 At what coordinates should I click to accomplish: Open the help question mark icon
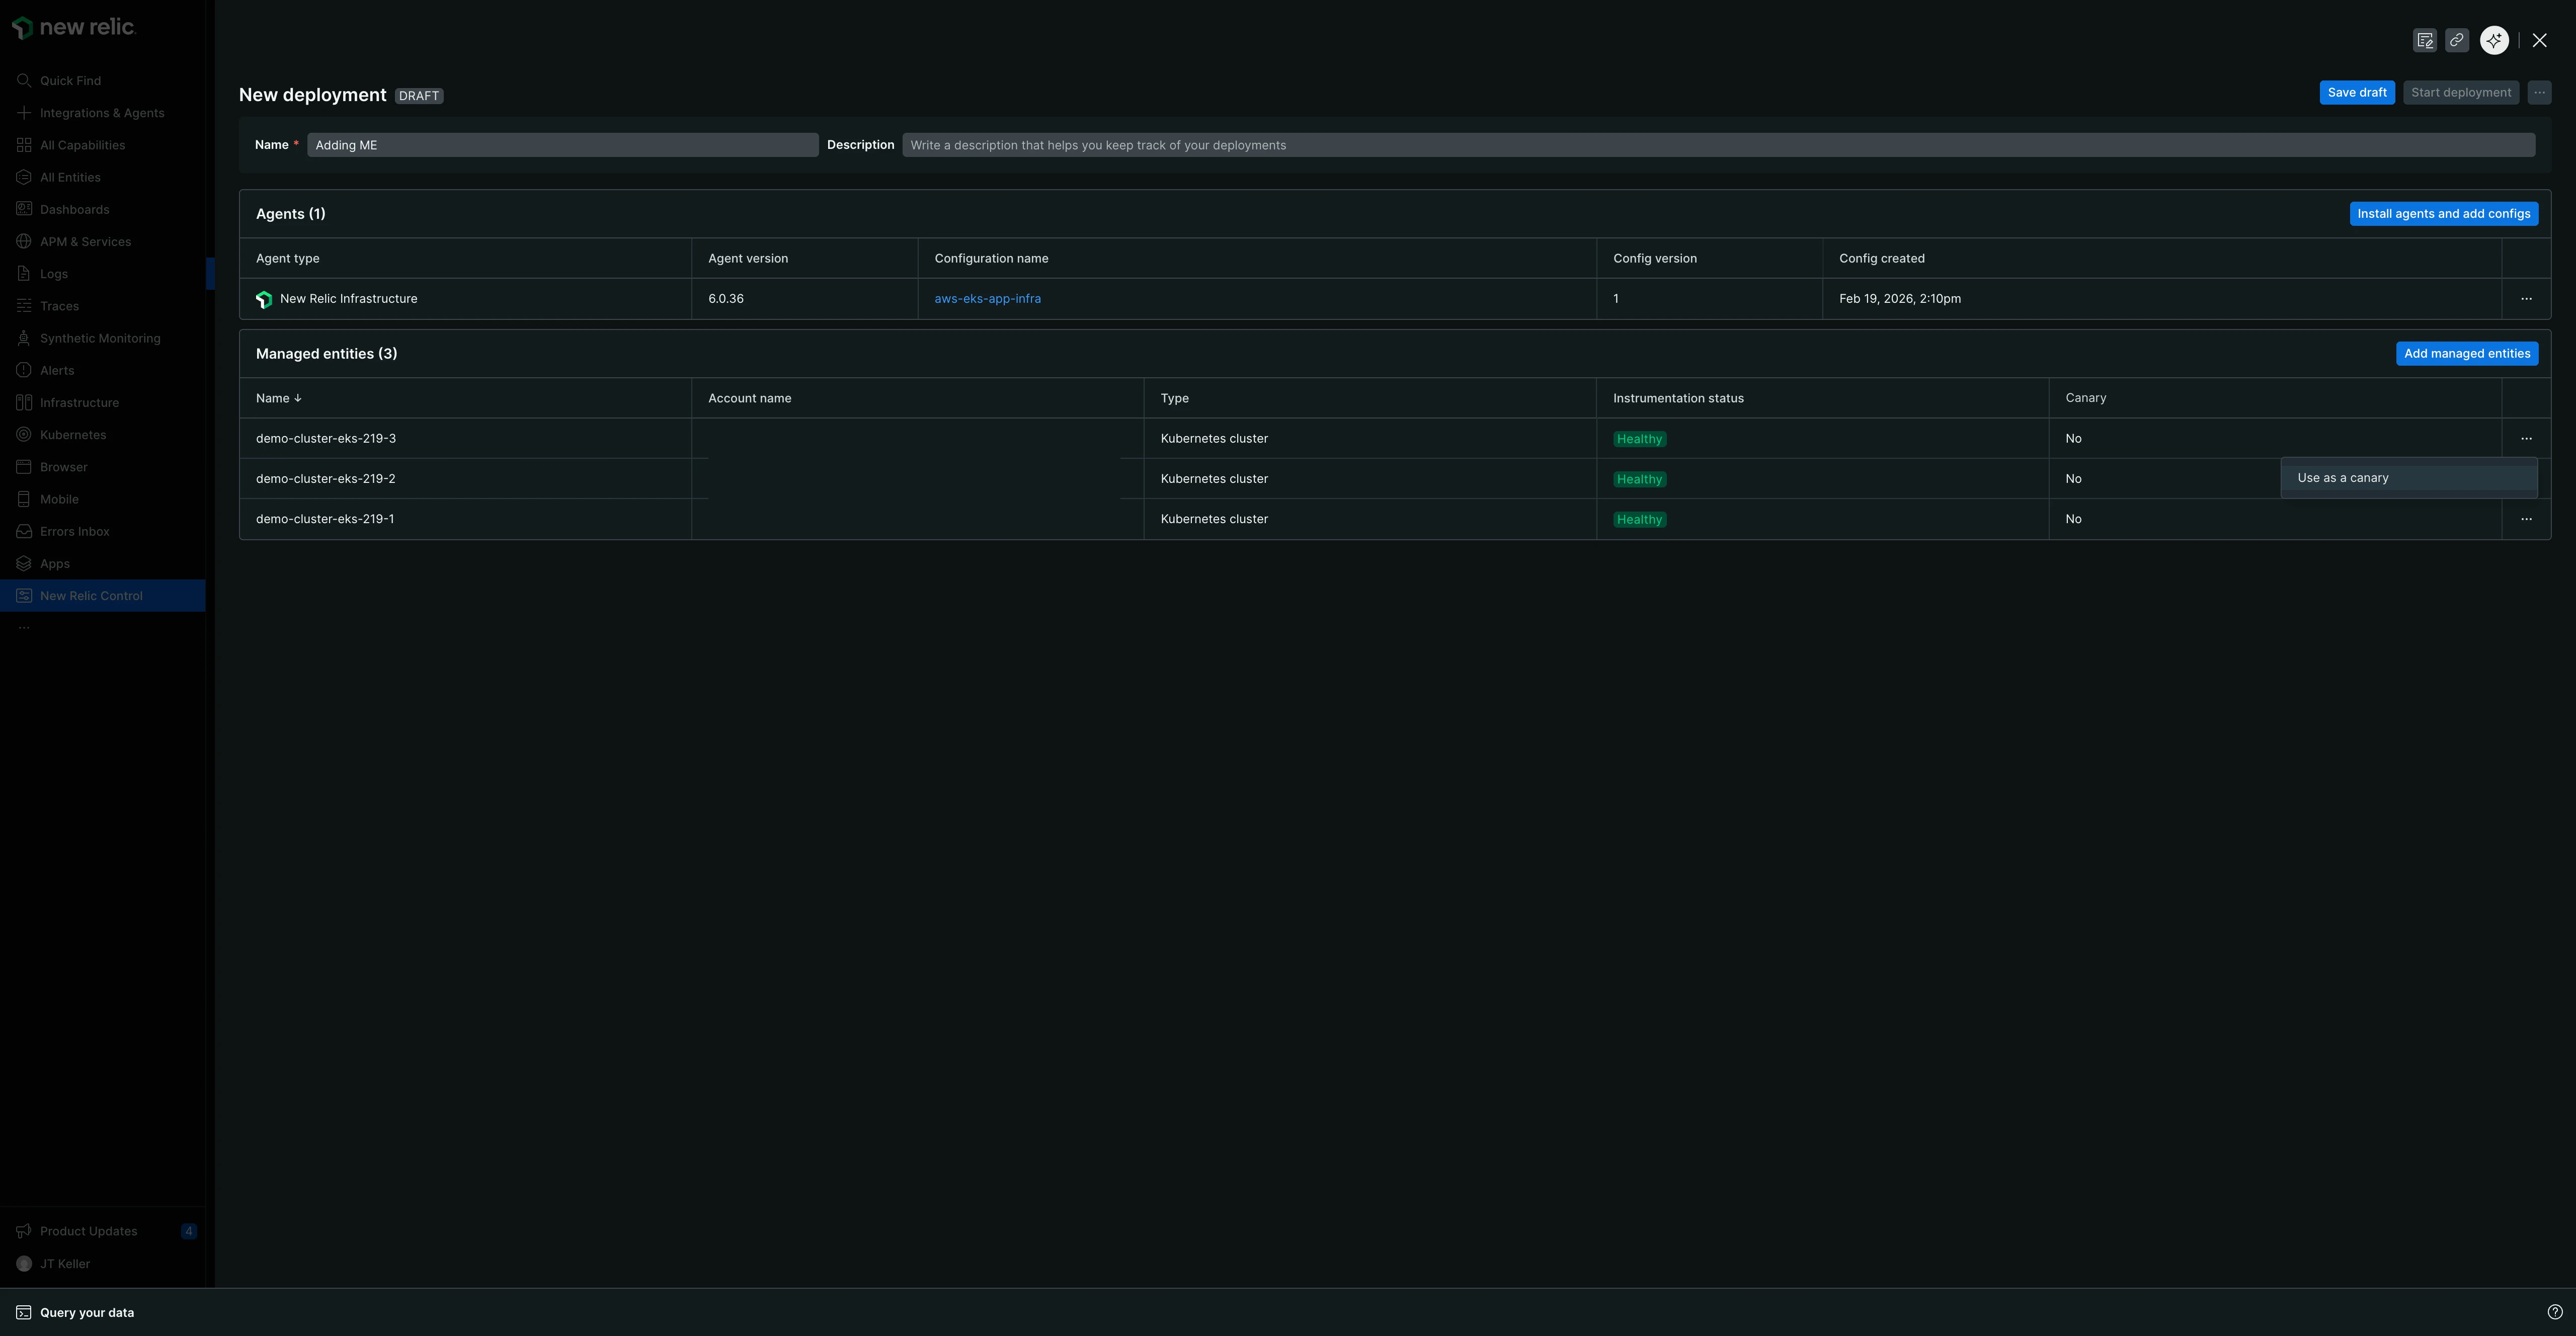(x=2554, y=1312)
